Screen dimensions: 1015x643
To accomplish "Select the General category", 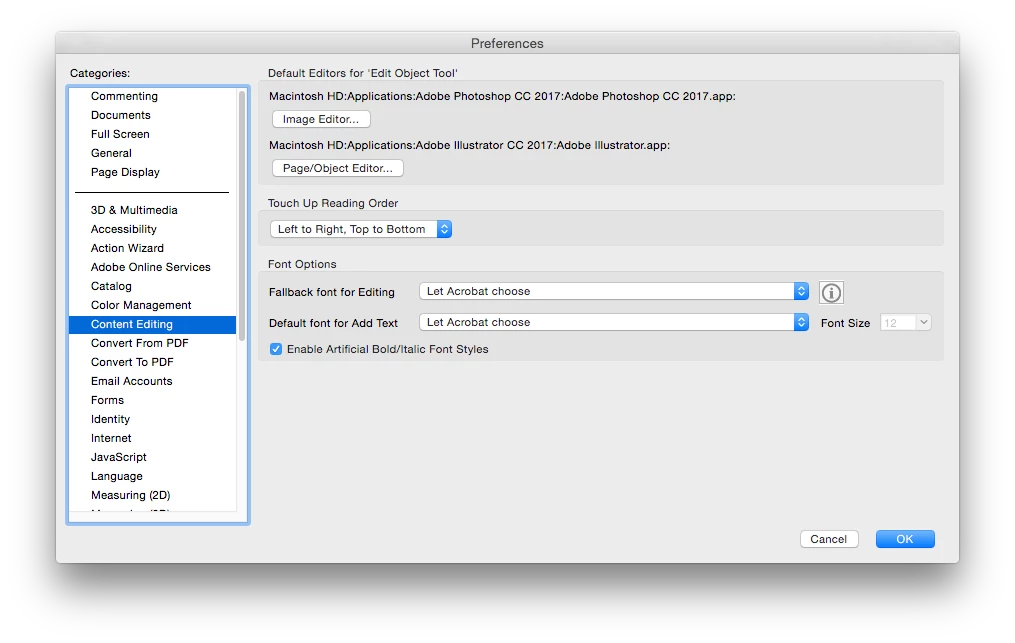I will coord(153,153).
